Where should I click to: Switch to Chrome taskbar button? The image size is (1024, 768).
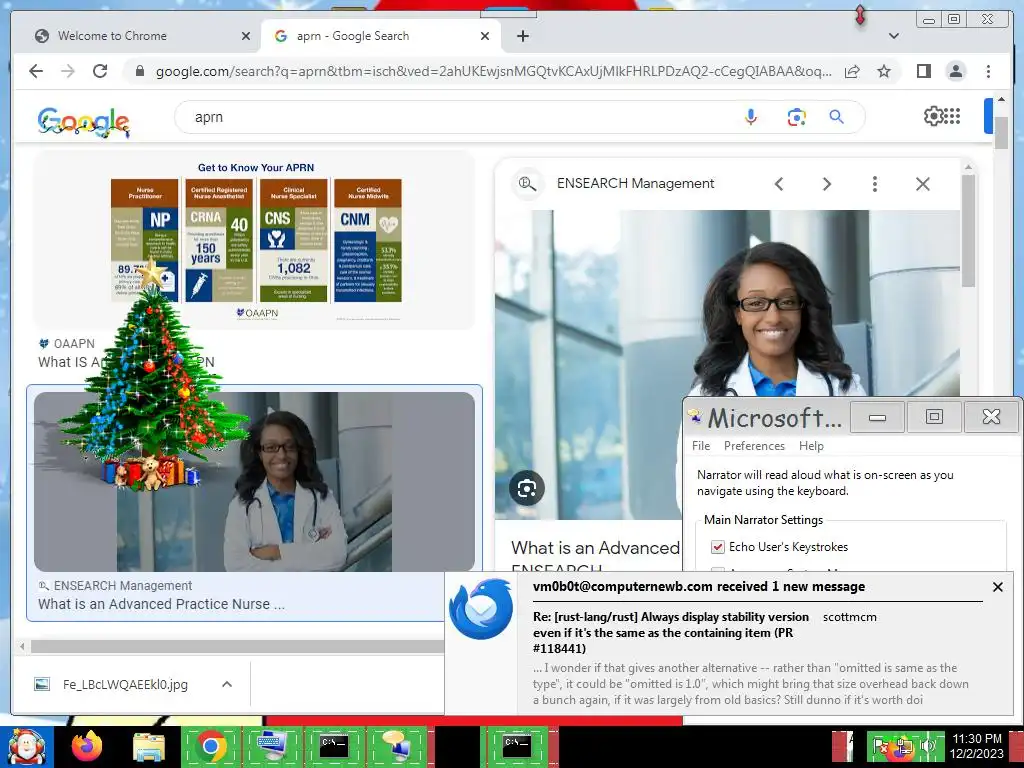pos(210,746)
